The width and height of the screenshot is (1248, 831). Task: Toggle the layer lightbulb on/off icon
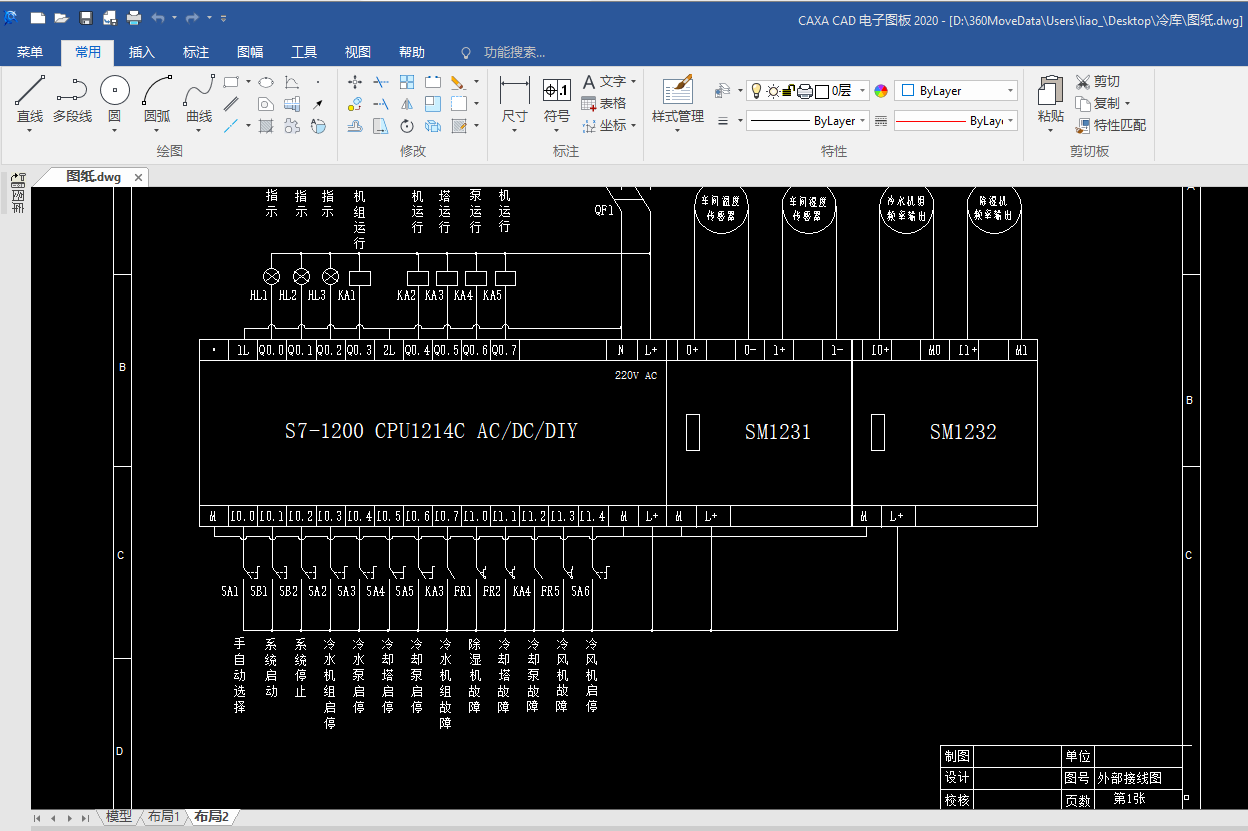(756, 91)
